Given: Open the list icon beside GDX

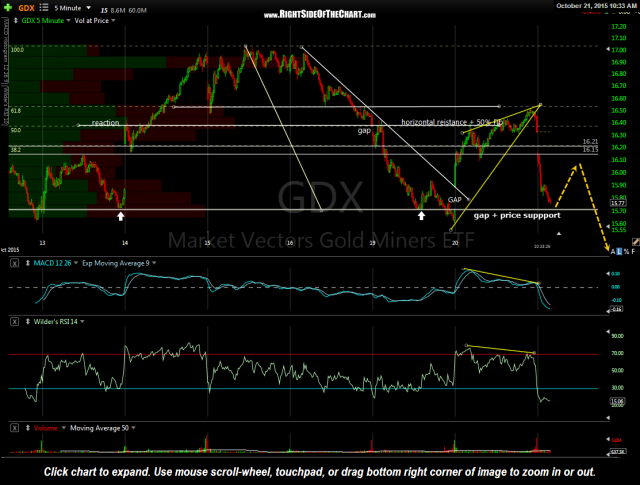Looking at the screenshot, I should tap(44, 7).
